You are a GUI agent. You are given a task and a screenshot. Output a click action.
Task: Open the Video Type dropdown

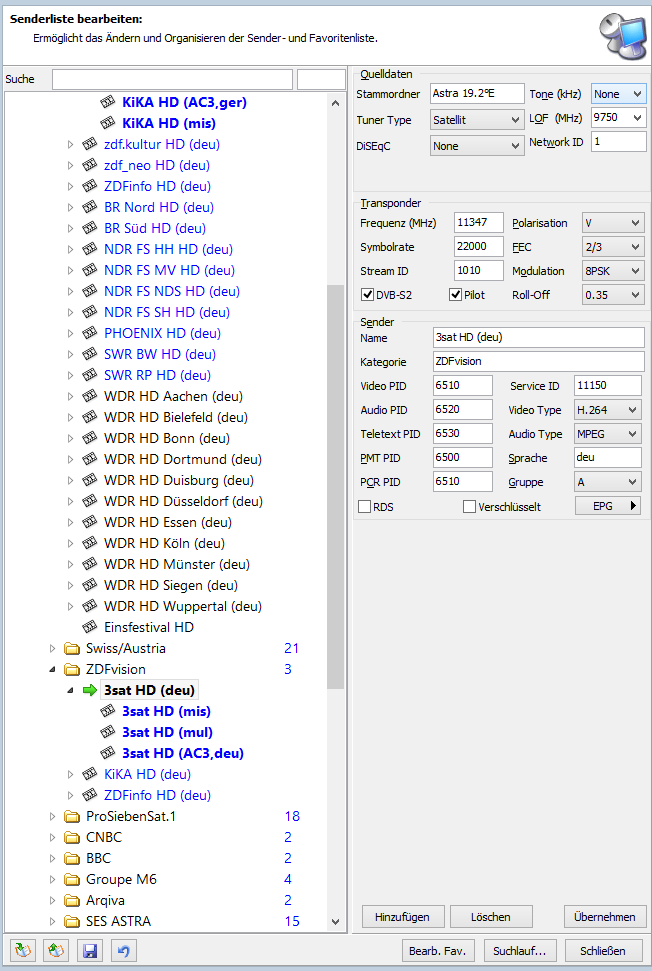coord(608,410)
